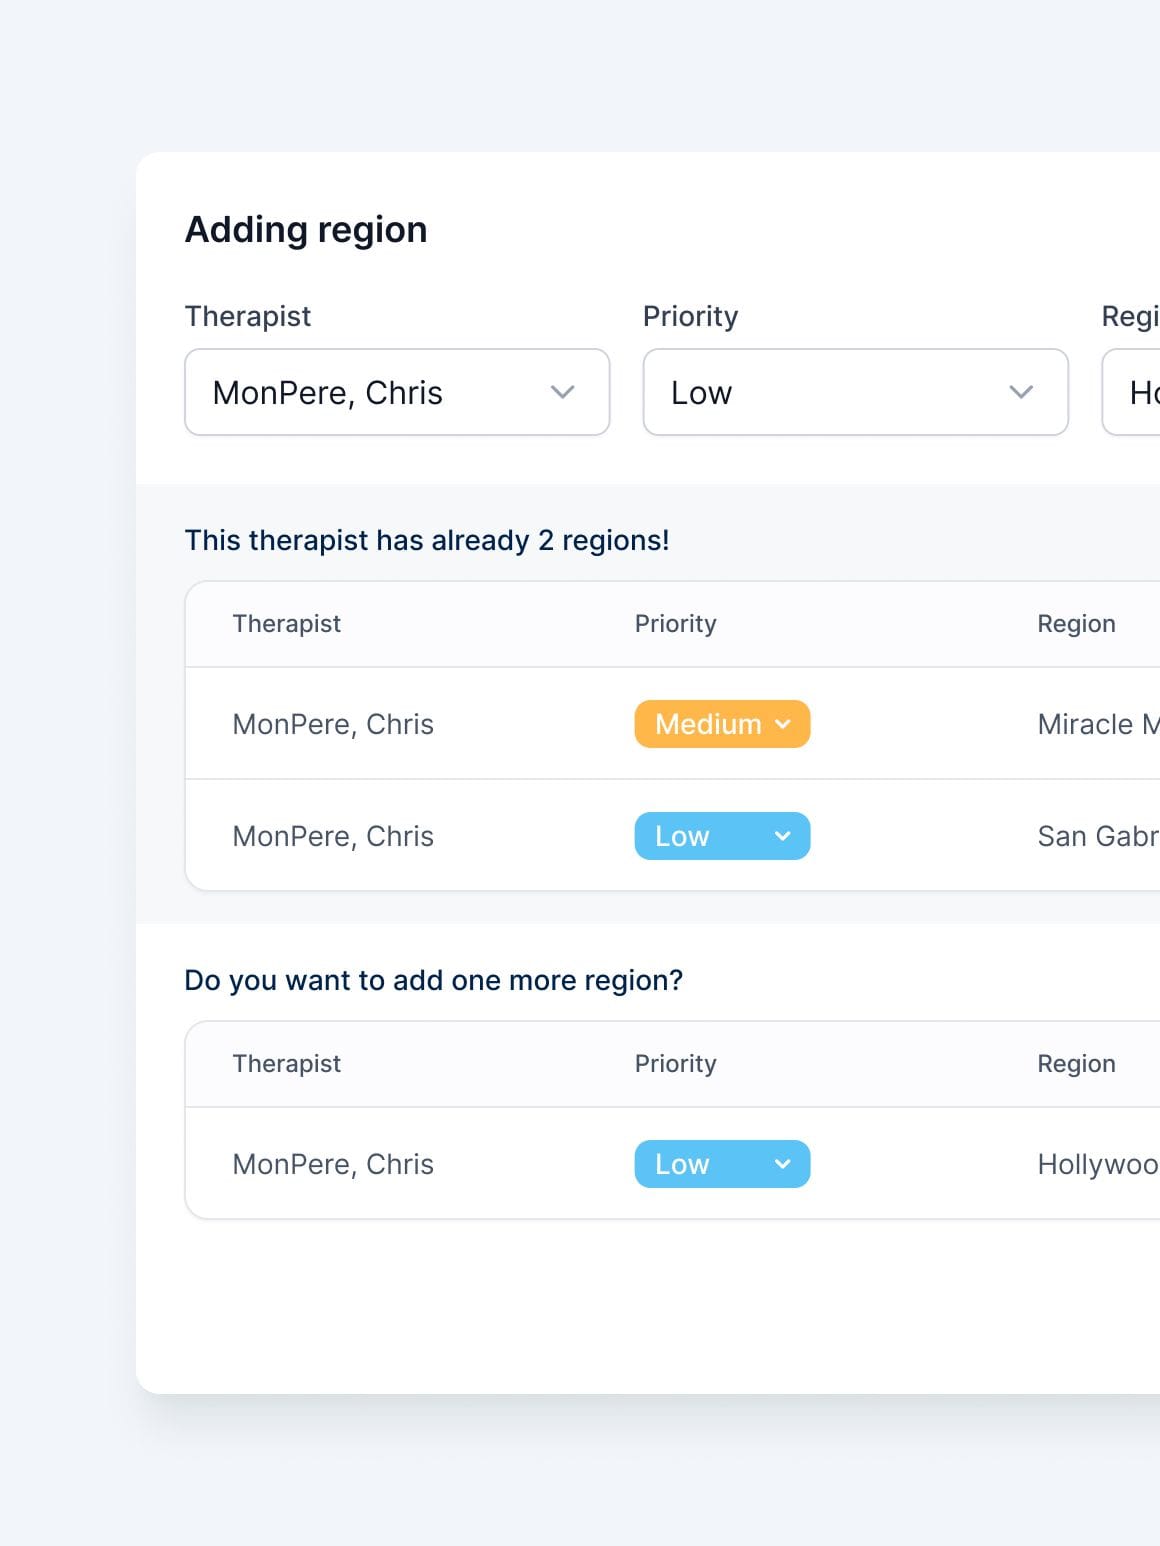Open the Low priority badge in the Hollywood row
This screenshot has height=1546, width=1160.
tap(700, 1164)
